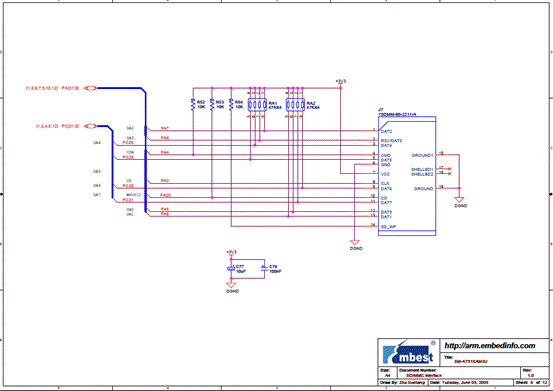Select the +3V3 power symbol above VCC wire

[341, 82]
